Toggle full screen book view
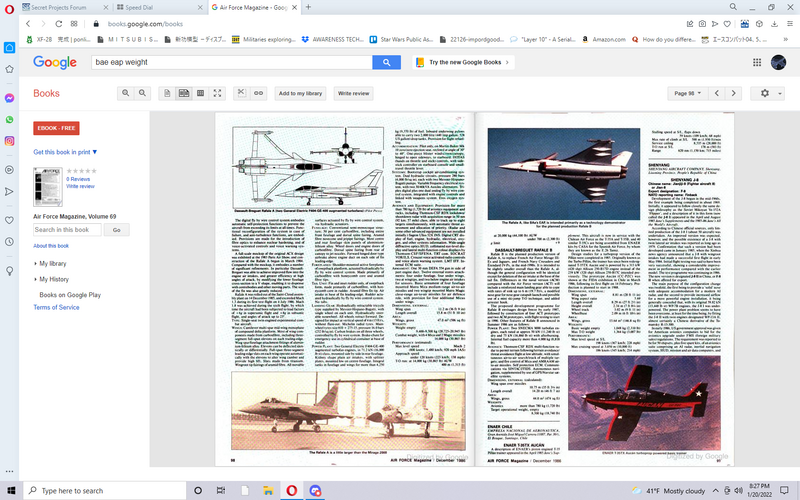This screenshot has height=500, width=800. (x=217, y=93)
